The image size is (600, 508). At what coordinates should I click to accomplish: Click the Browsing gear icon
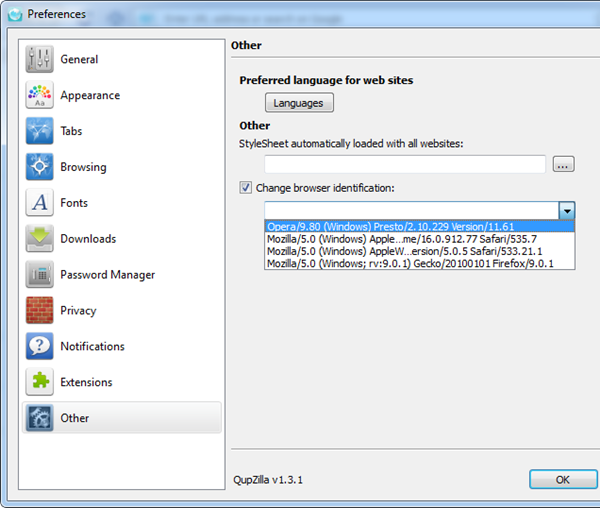(x=40, y=167)
